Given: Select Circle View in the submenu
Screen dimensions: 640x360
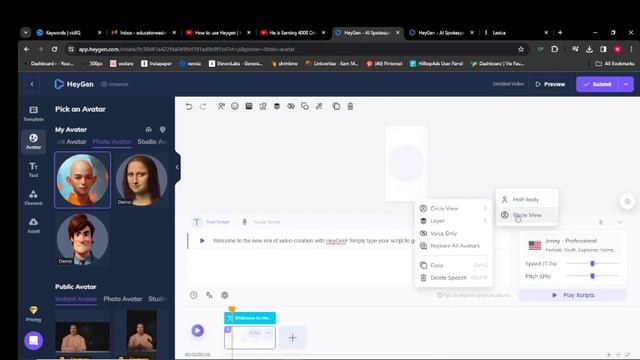Looking at the screenshot, I should click(x=527, y=215).
